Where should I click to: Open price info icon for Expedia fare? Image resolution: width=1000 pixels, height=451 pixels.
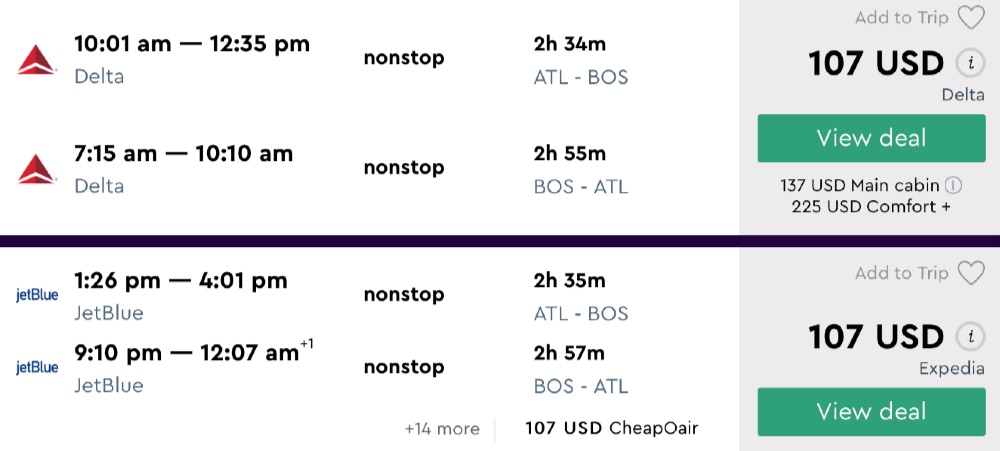pos(968,336)
